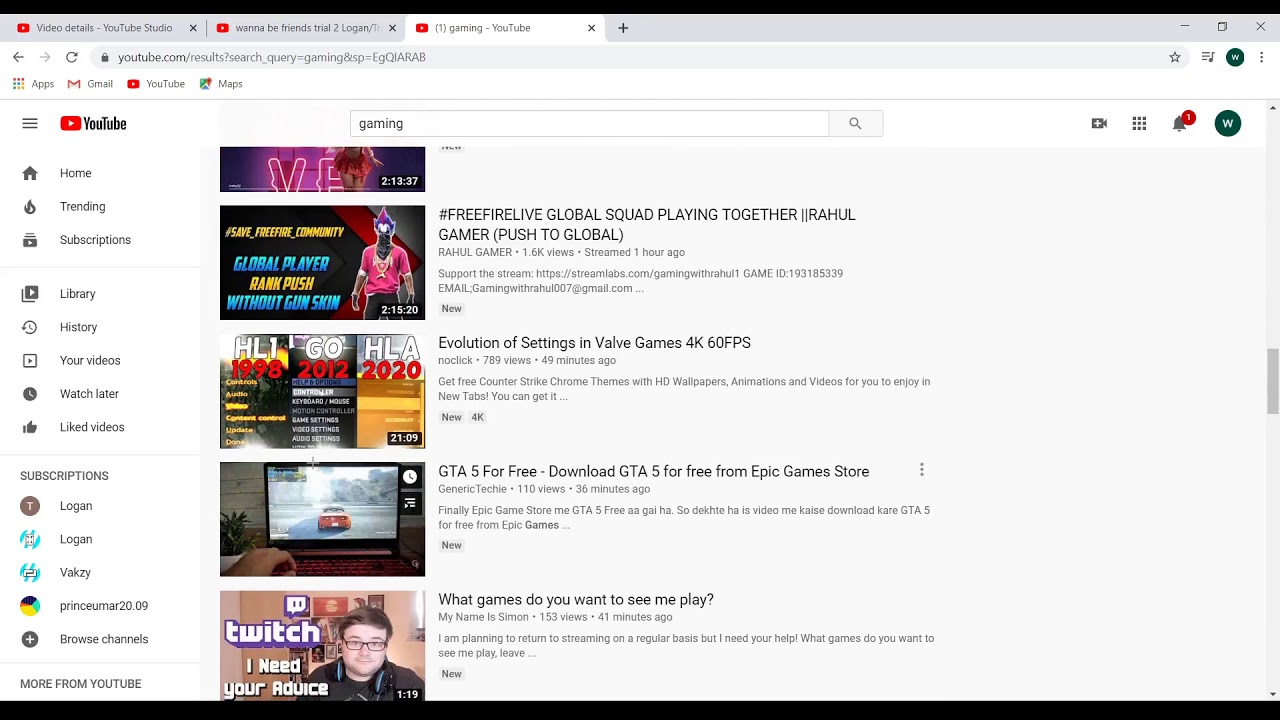Click Browse channels plus icon

tap(30, 639)
